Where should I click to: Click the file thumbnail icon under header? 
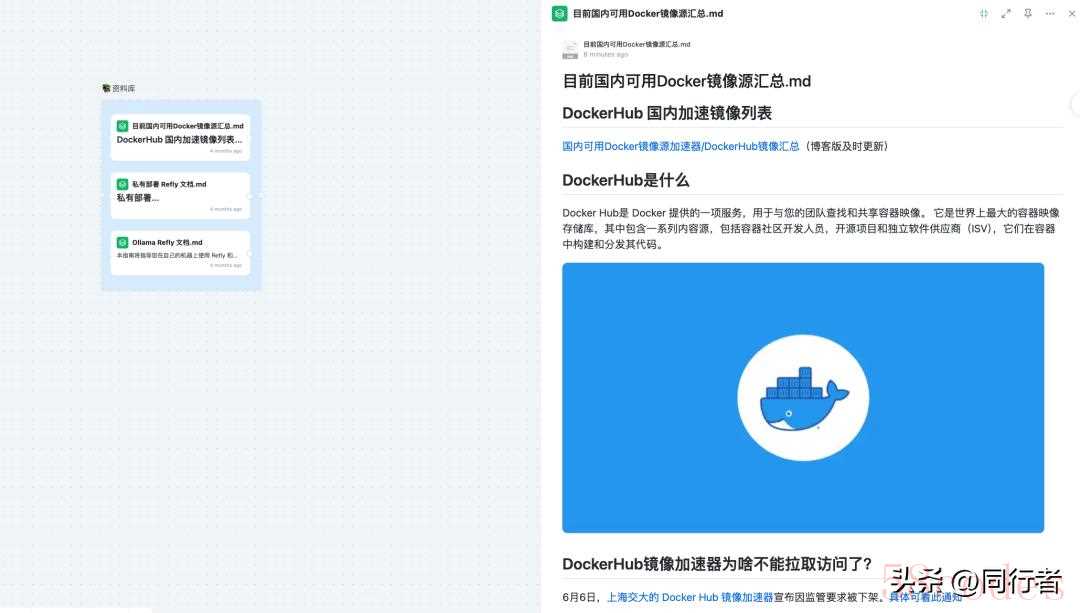pyautogui.click(x=570, y=49)
